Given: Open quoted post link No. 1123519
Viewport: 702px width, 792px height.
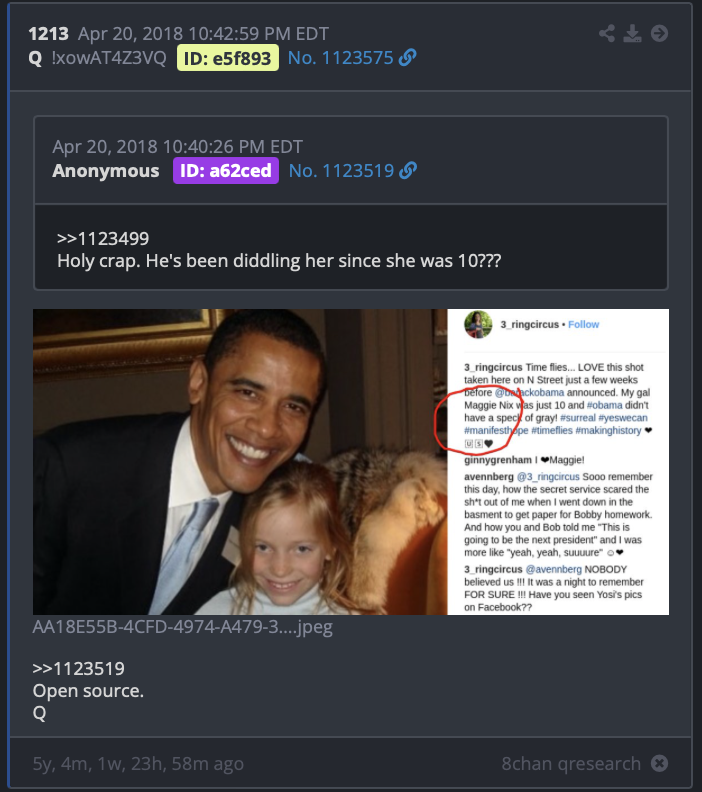Looking at the screenshot, I should click(x=341, y=171).
